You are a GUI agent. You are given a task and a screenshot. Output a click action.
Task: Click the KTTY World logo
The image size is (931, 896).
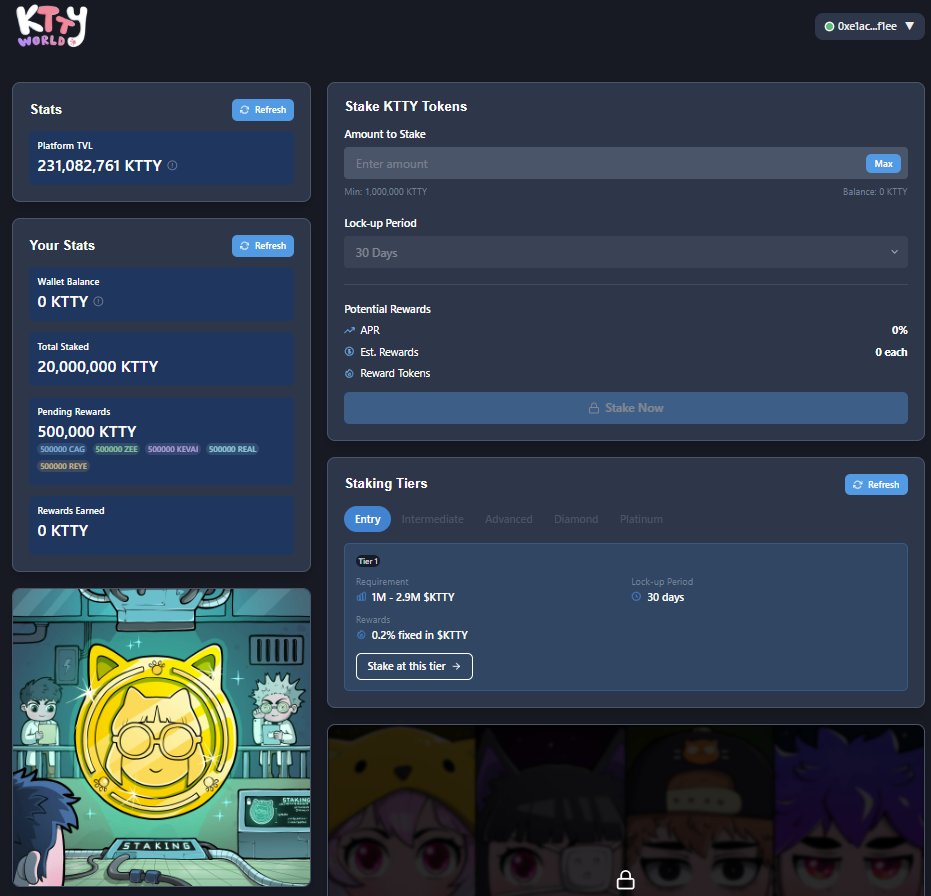(x=52, y=26)
